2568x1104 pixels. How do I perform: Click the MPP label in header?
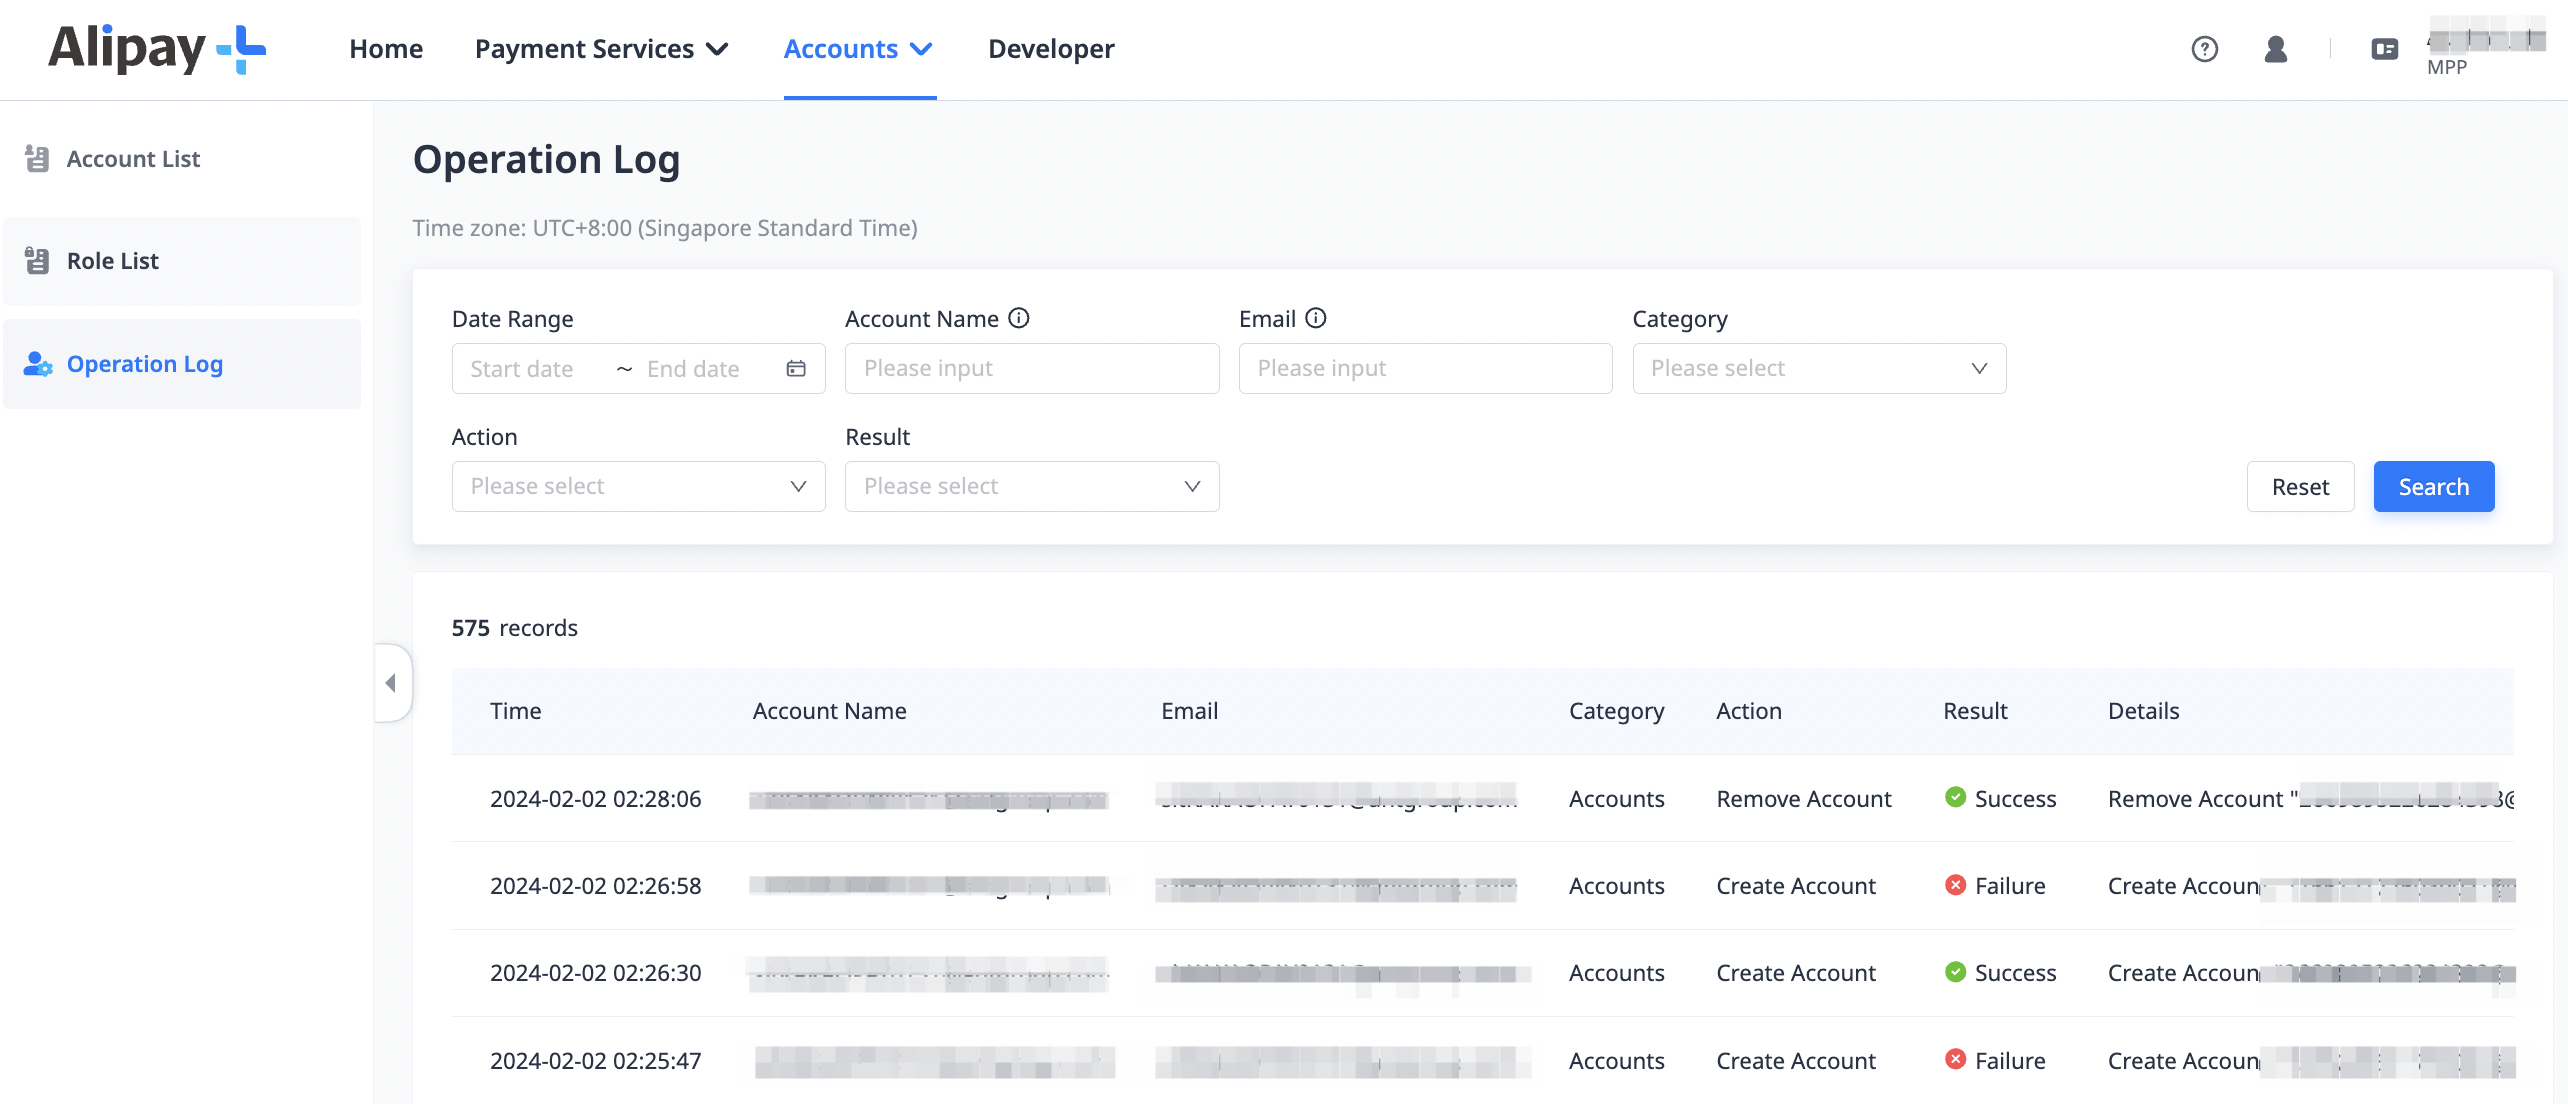(2447, 68)
